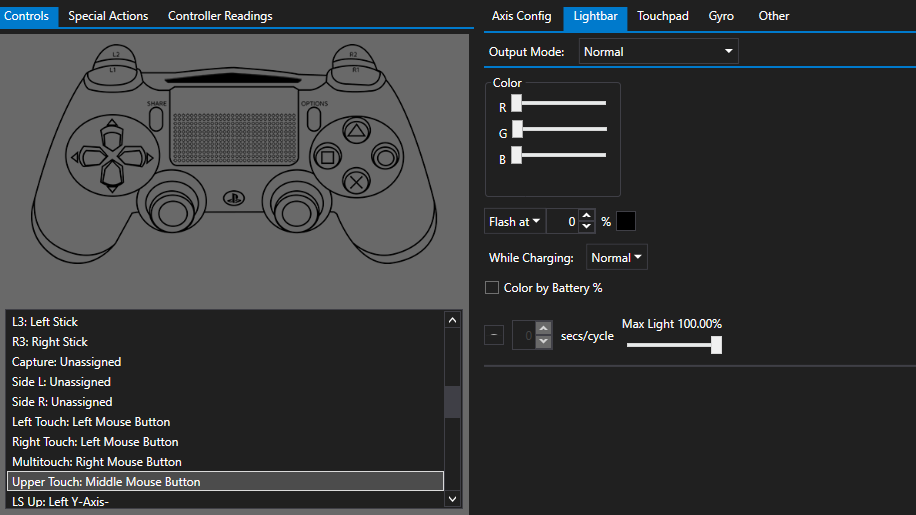Click the minus button beside secs/cycle
This screenshot has width=916, height=515.
tap(494, 335)
